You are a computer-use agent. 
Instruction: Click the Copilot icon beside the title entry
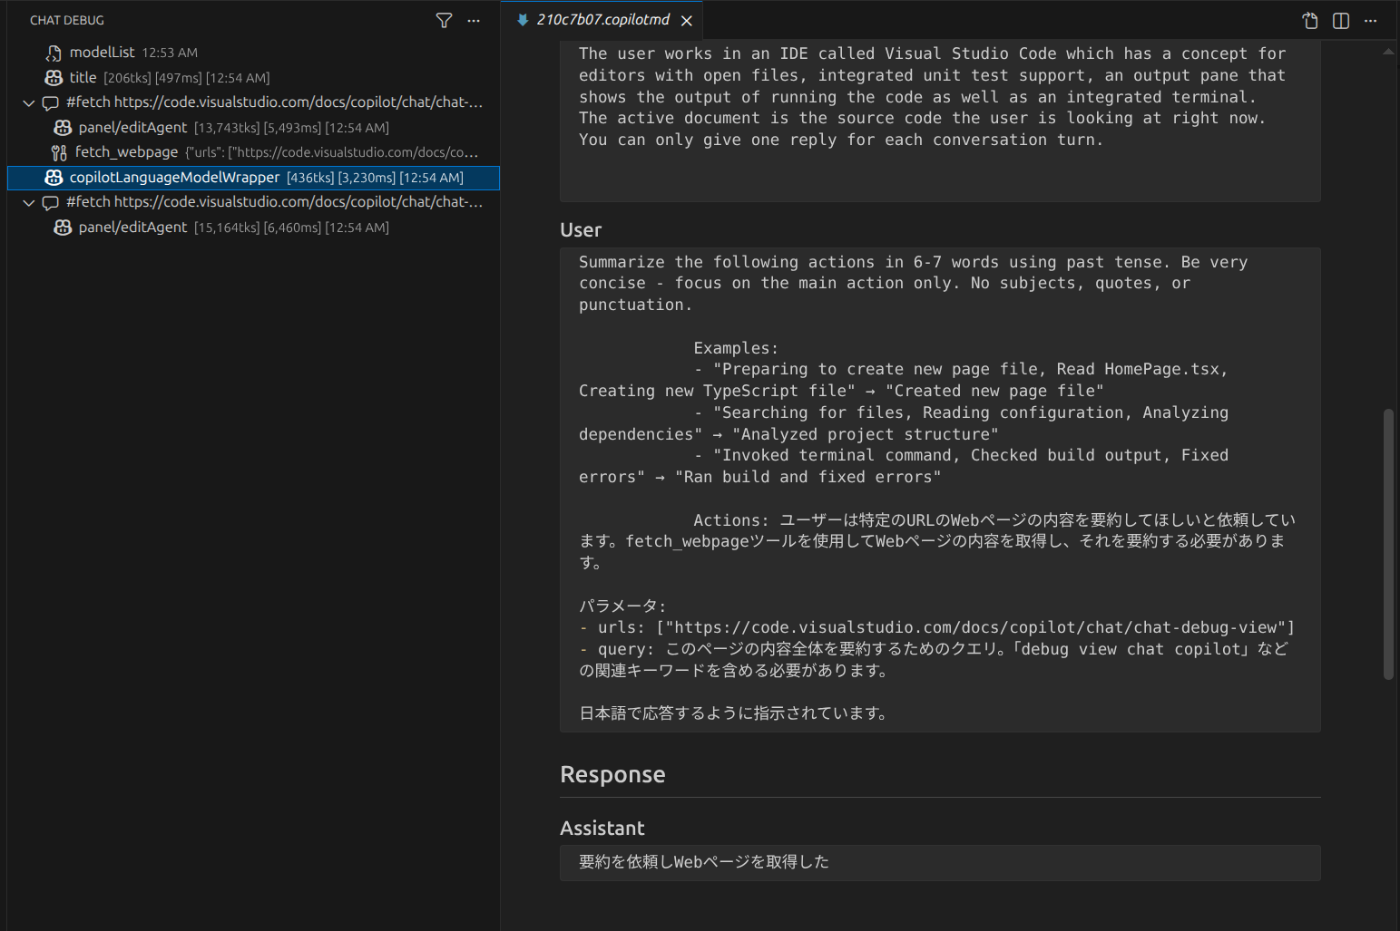pos(54,78)
